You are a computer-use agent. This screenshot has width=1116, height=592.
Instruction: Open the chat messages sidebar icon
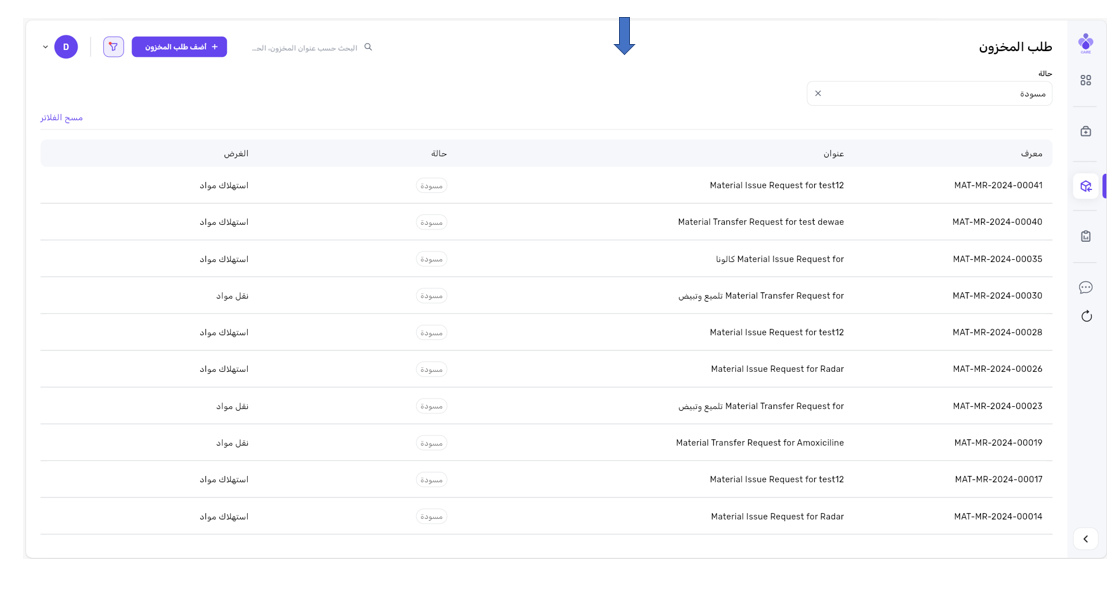tap(1085, 288)
